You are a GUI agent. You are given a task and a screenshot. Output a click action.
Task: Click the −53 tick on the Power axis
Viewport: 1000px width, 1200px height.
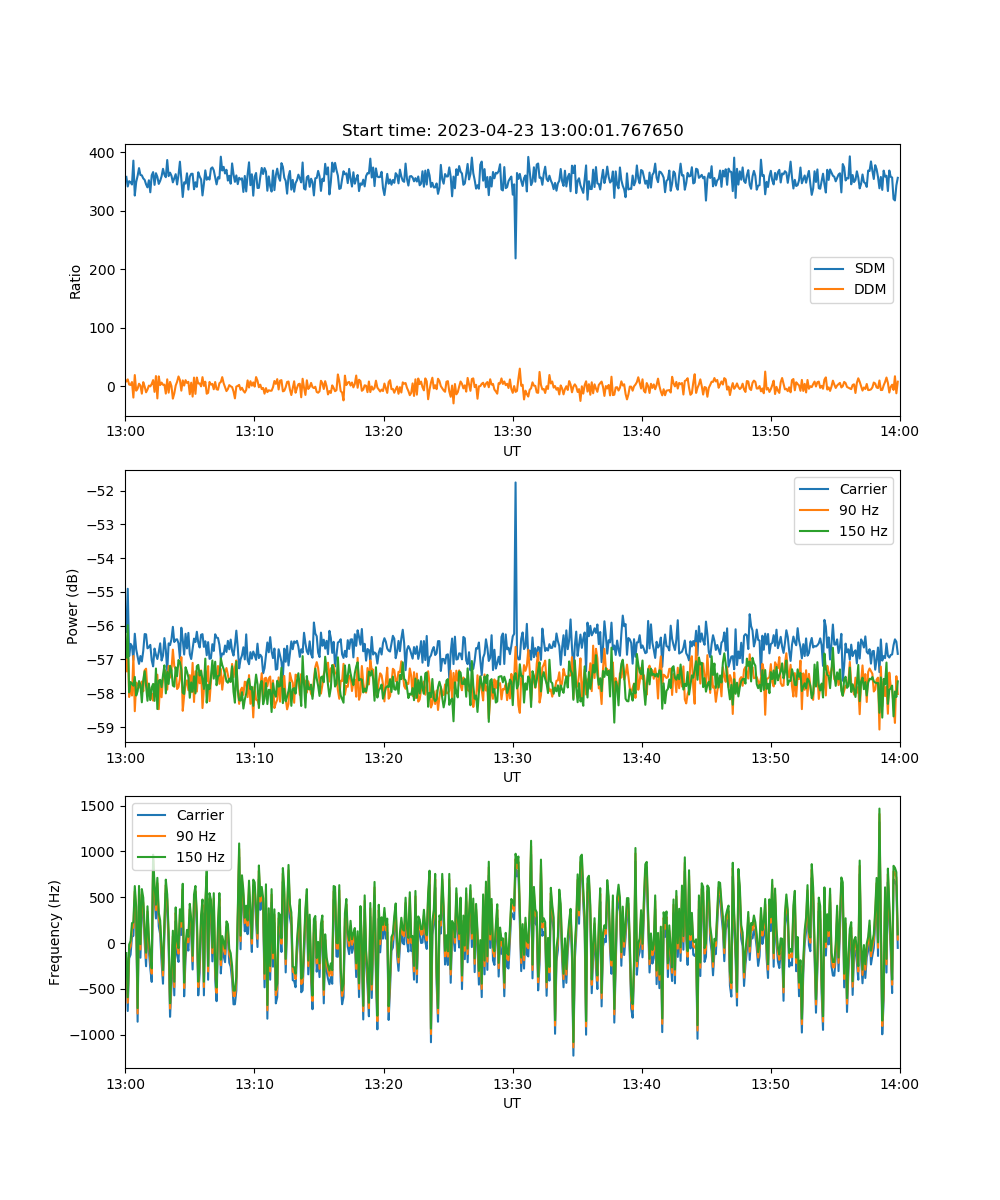click(x=104, y=525)
